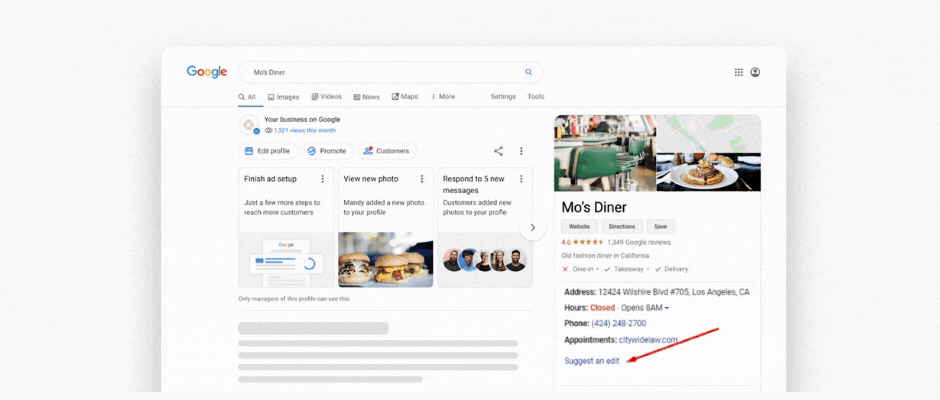Open the diner interior photo

[x=605, y=153]
